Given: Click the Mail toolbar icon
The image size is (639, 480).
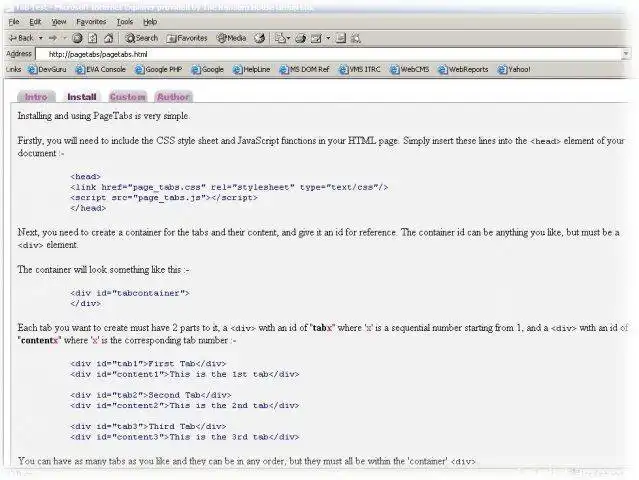Looking at the screenshot, I should (282, 38).
